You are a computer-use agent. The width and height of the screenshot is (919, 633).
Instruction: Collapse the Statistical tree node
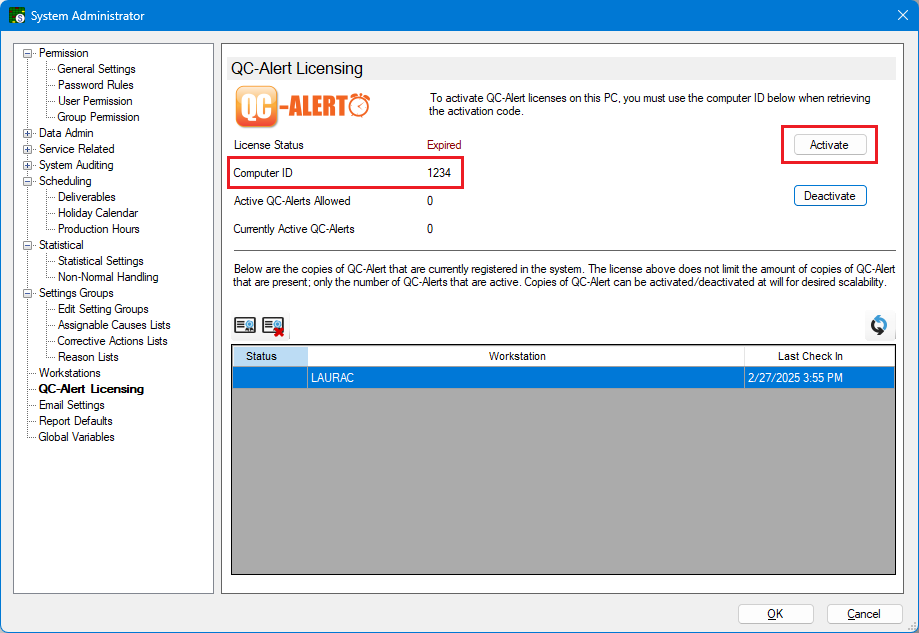coord(27,246)
